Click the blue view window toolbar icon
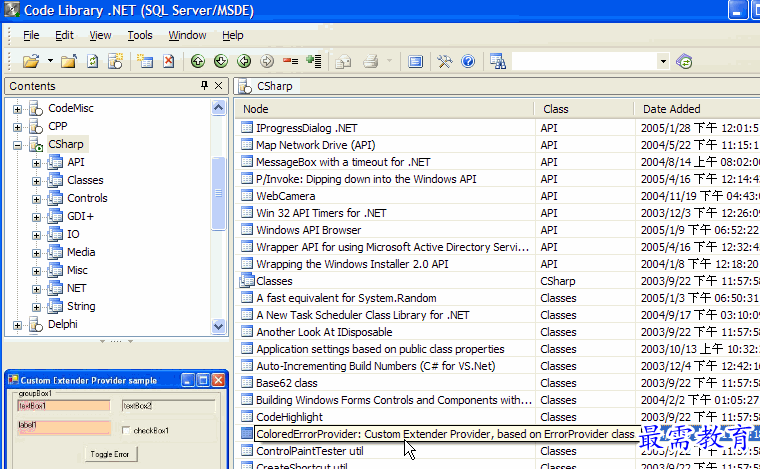The width and height of the screenshot is (760, 469). [x=415, y=62]
